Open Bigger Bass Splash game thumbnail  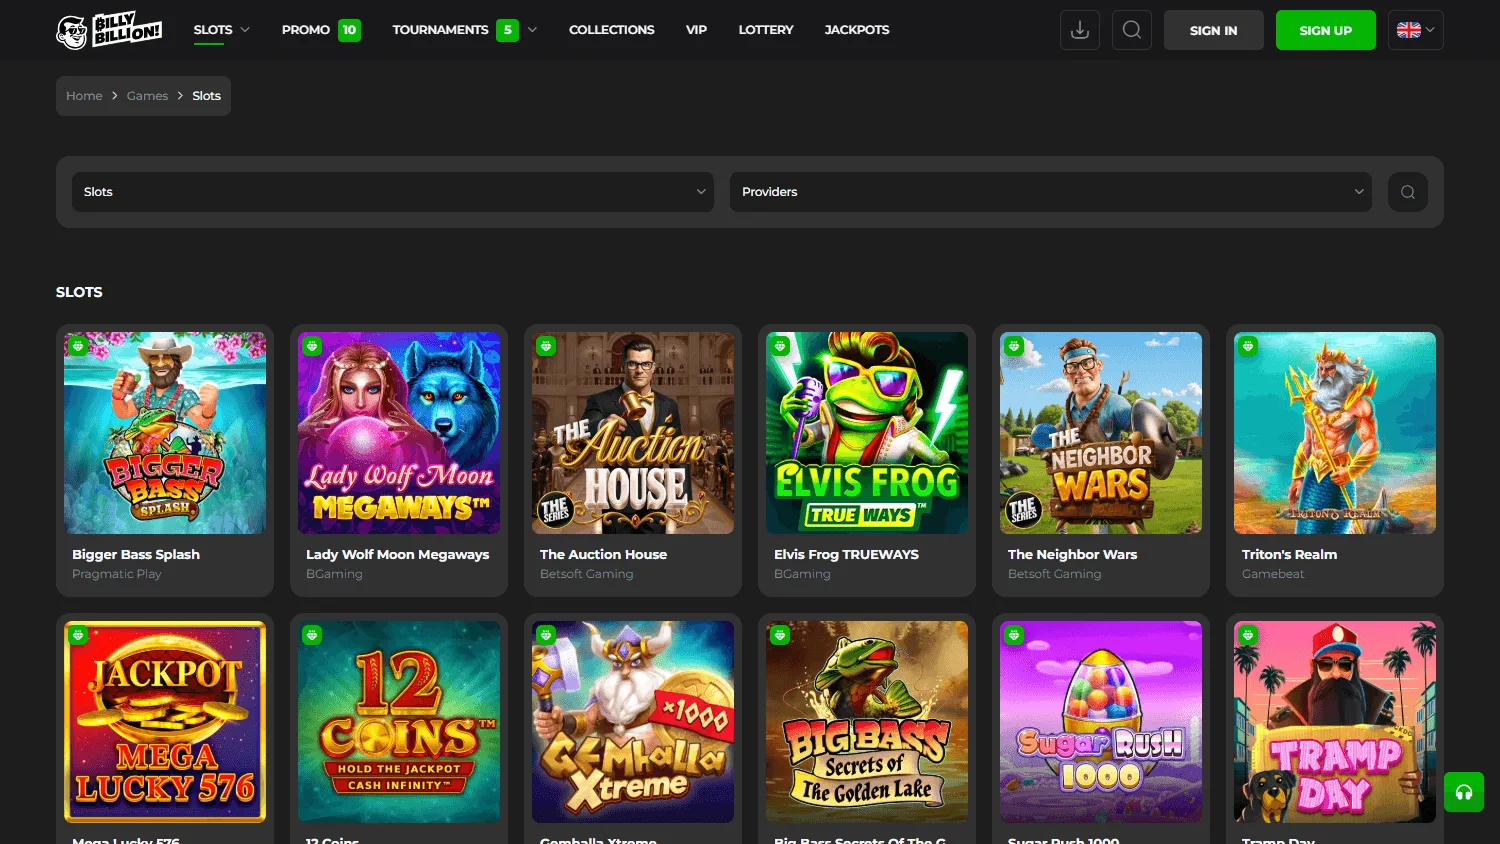[165, 433]
